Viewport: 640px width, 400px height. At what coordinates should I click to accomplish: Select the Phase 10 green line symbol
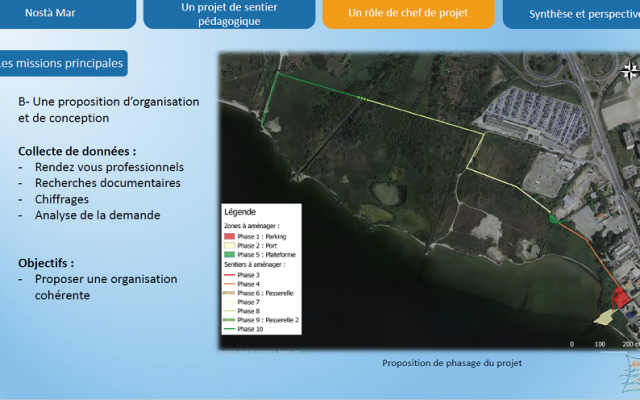point(229,329)
